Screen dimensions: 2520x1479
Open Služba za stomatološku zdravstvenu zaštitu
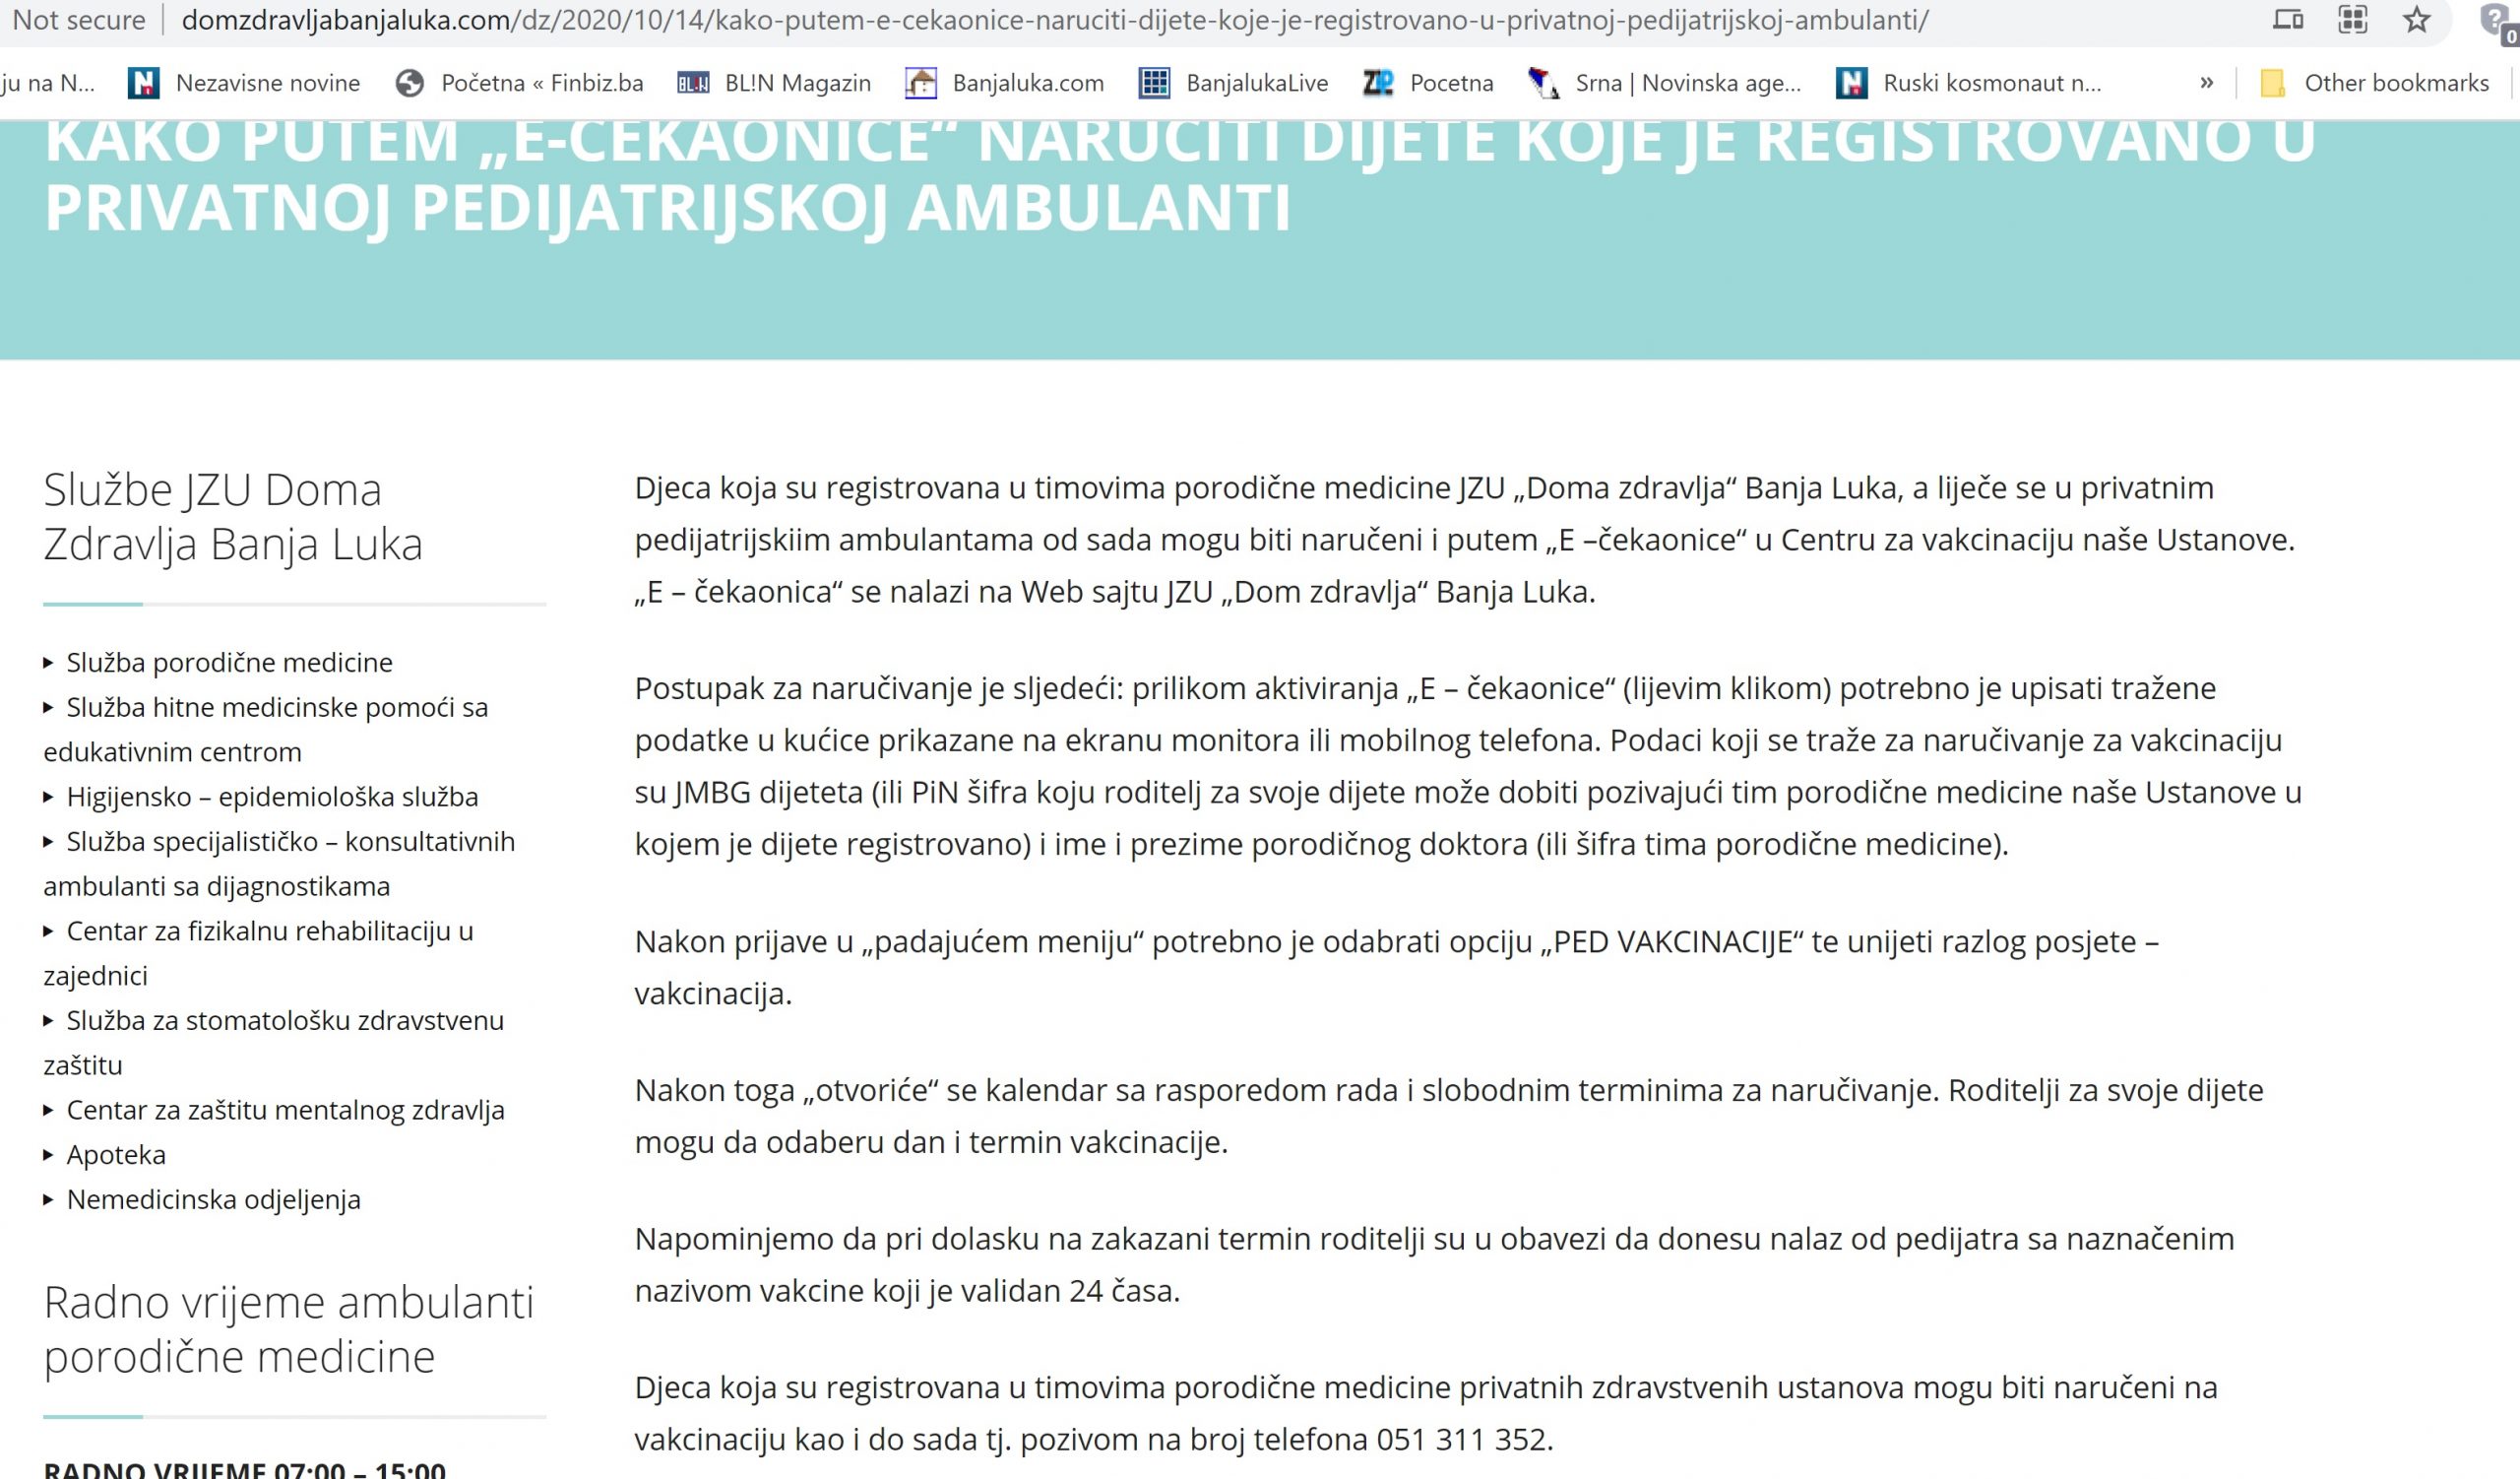[273, 1042]
